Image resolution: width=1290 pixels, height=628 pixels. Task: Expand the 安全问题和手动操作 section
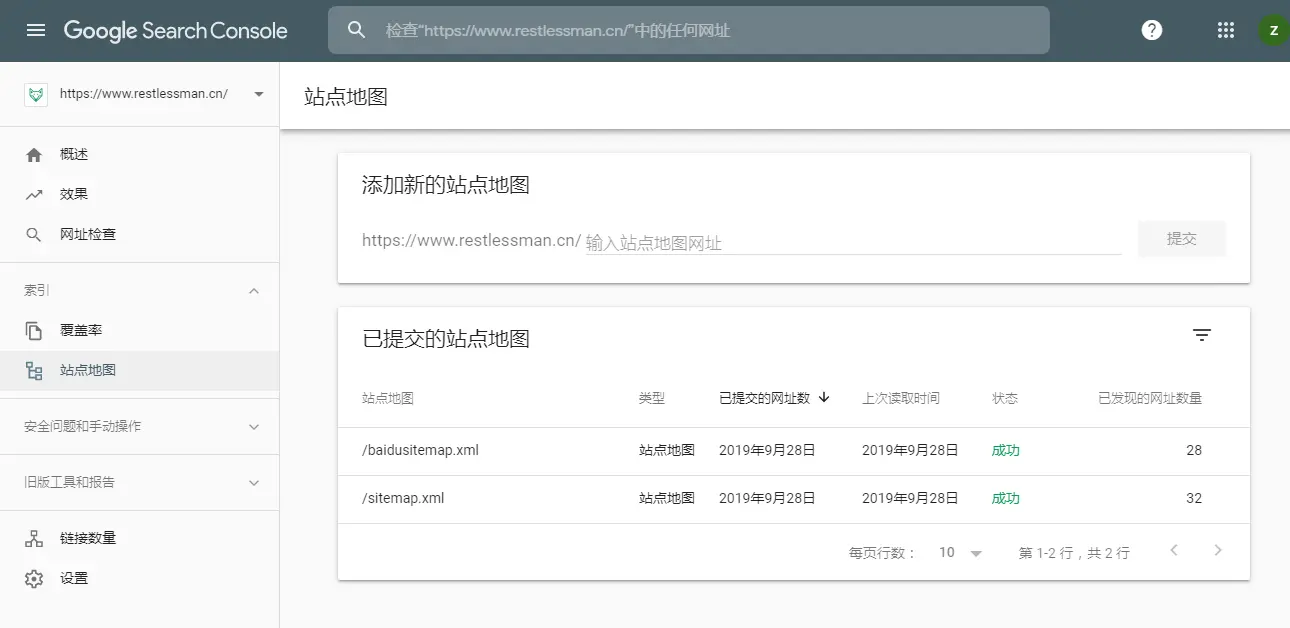click(x=254, y=427)
